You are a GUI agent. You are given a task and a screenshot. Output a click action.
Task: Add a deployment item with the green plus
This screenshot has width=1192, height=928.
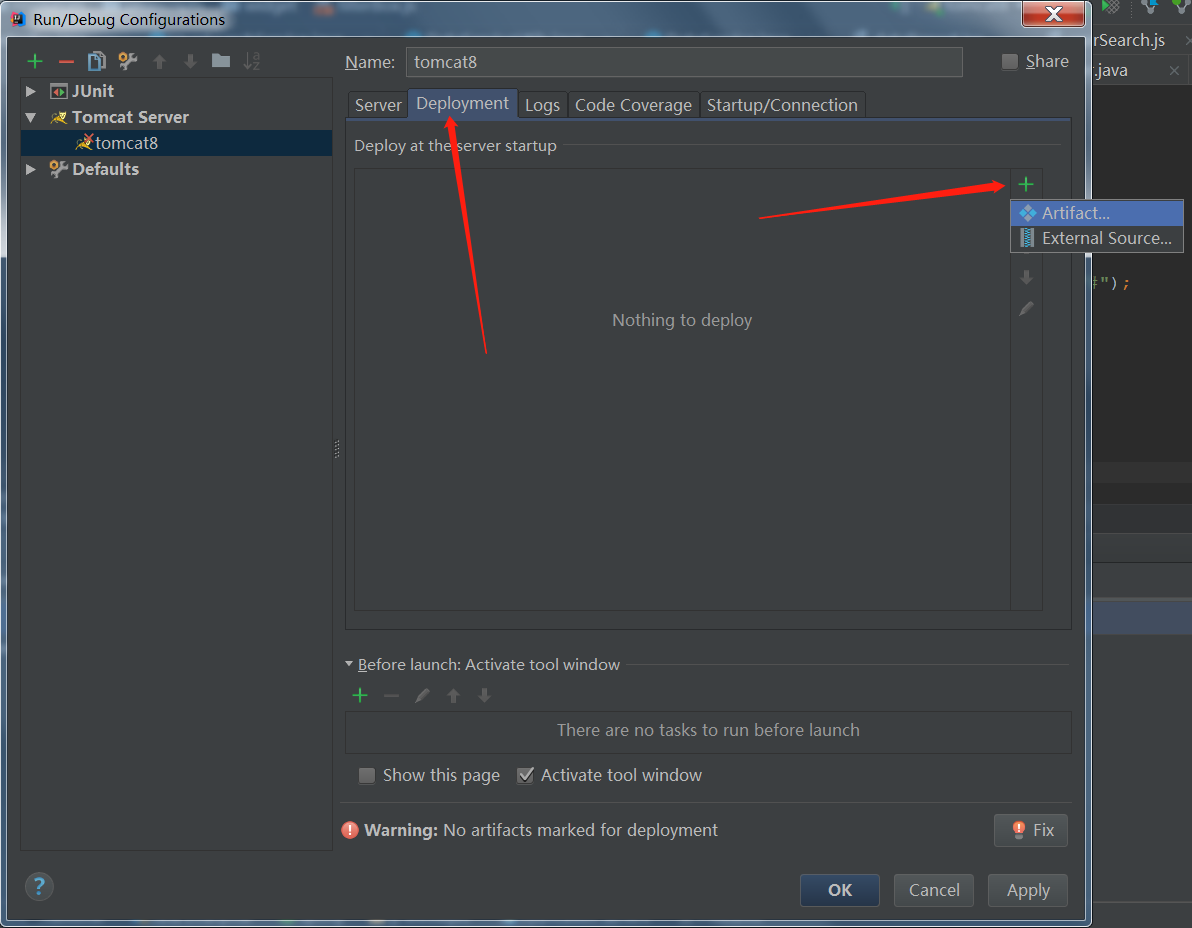[x=1026, y=184]
